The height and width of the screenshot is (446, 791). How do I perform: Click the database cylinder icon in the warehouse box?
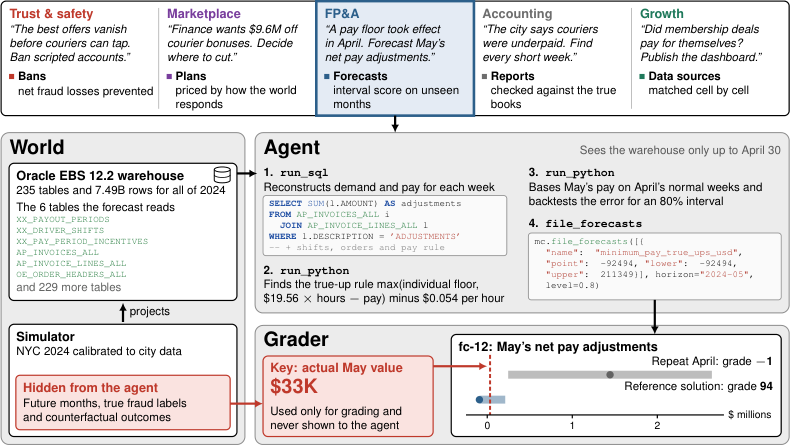tap(222, 175)
